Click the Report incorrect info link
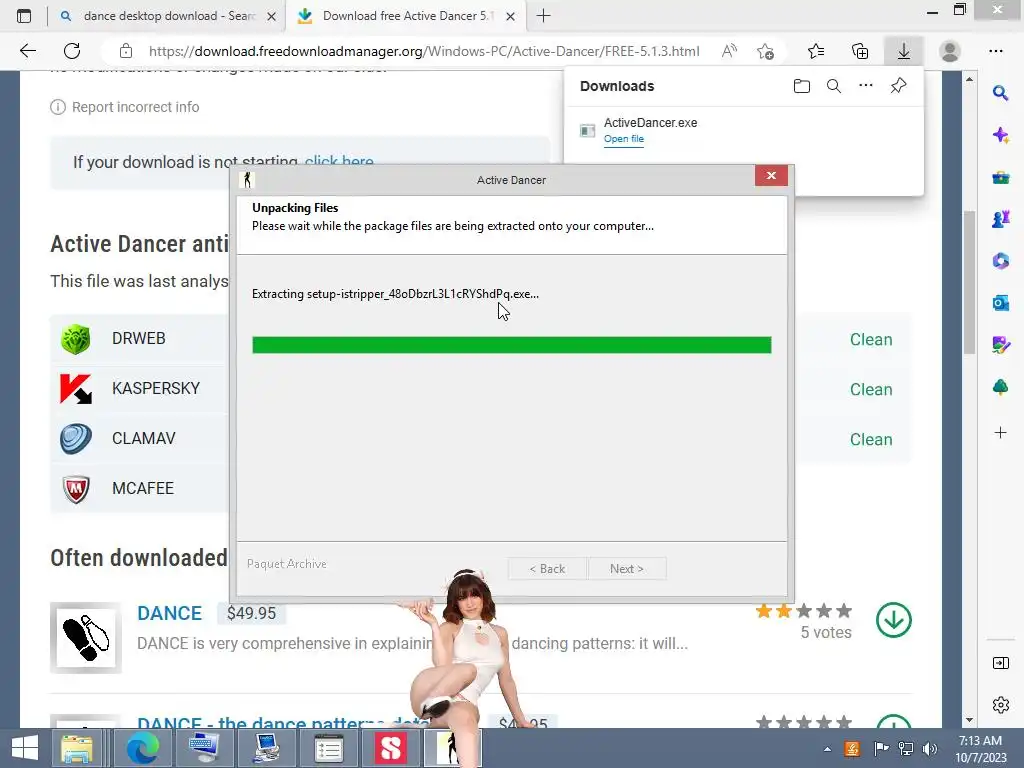The height and width of the screenshot is (768, 1024). tap(135, 107)
